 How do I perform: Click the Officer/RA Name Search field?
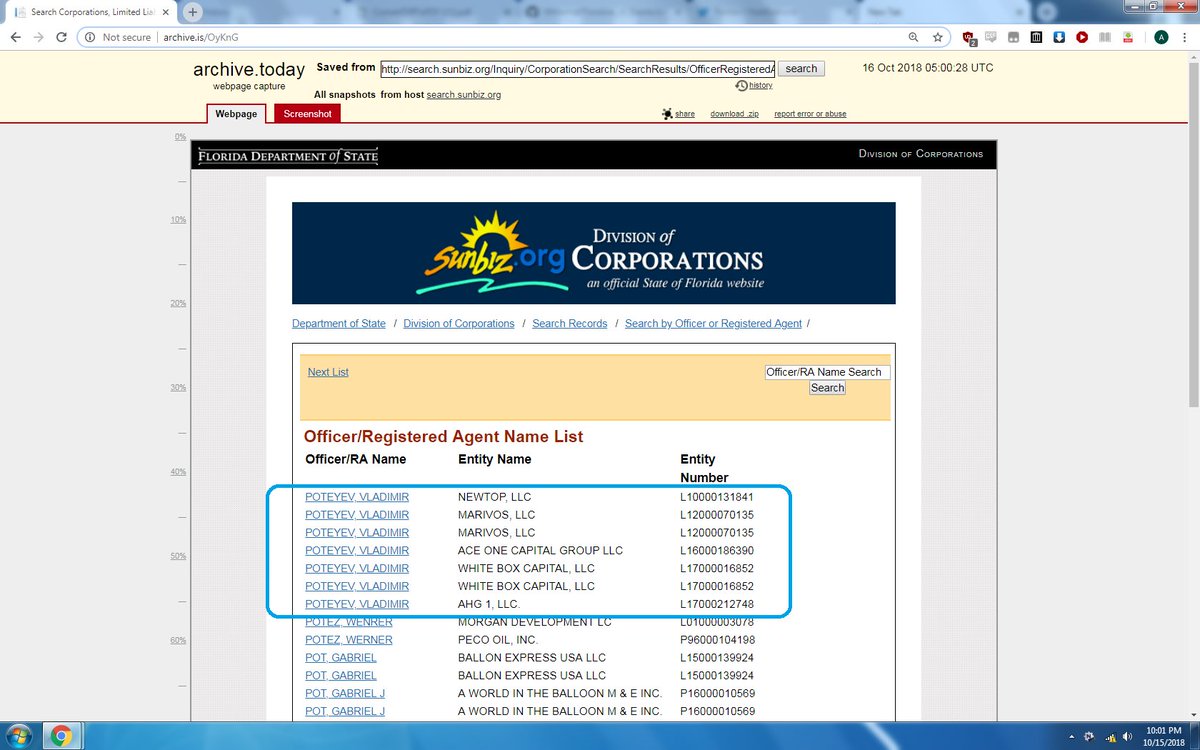(x=827, y=372)
